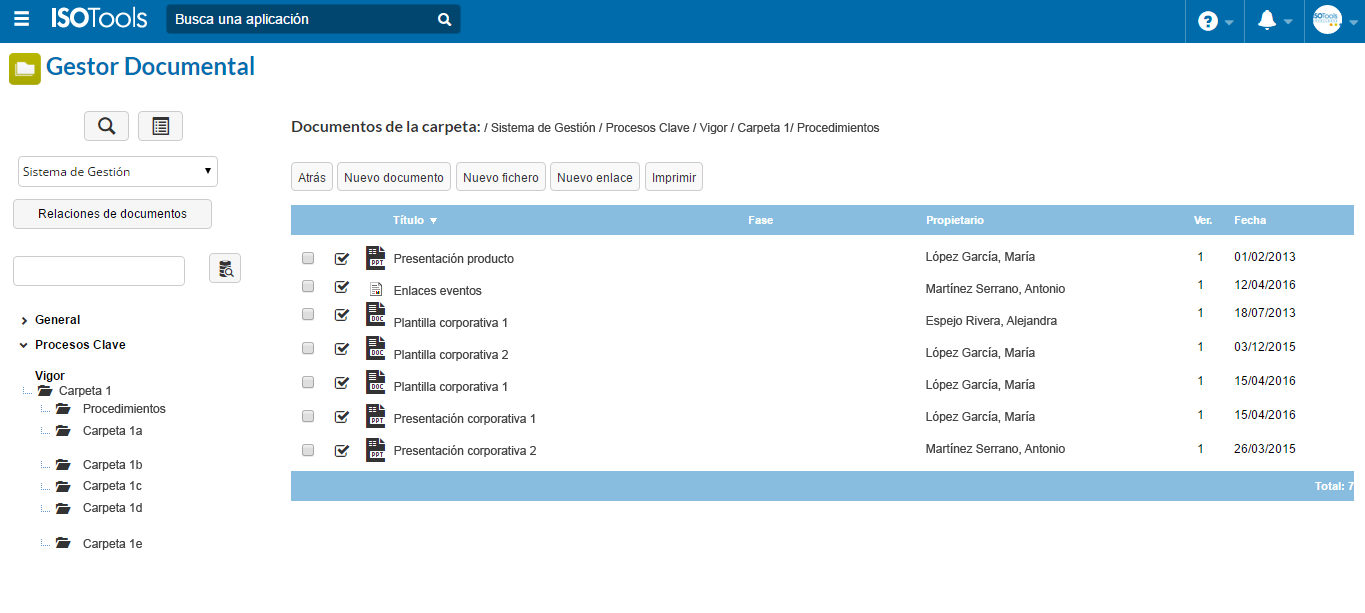Image resolution: width=1365 pixels, height=613 pixels.
Task: Open the Carpeta 1b folder in tree
Action: [x=112, y=465]
